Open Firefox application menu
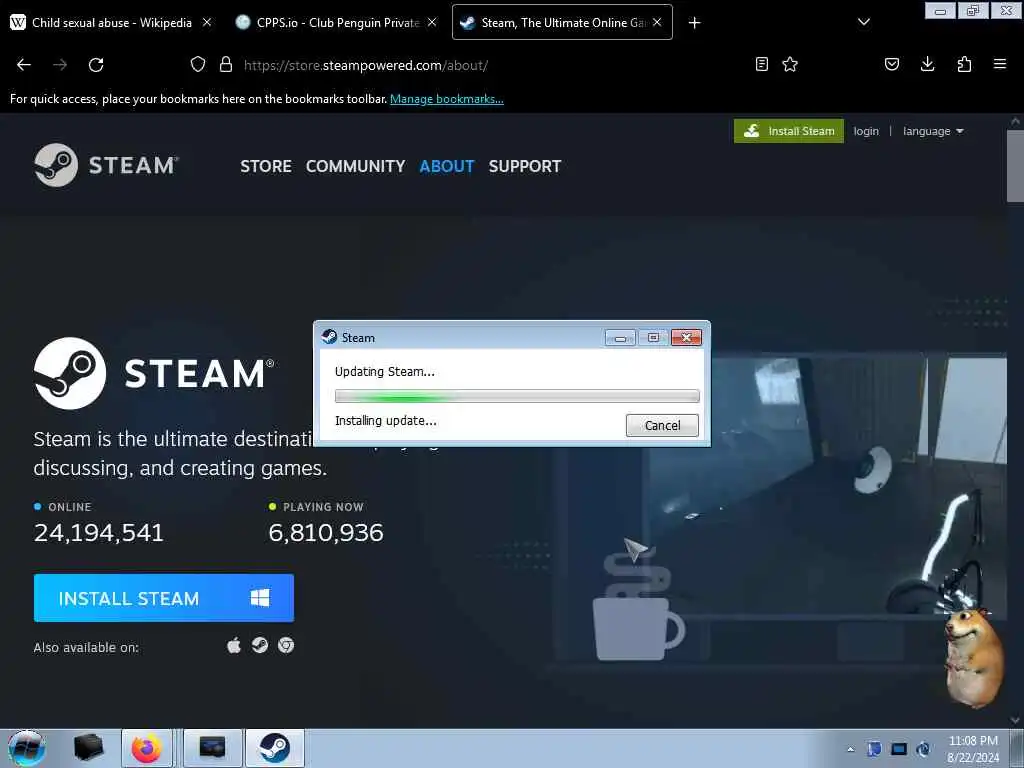This screenshot has width=1024, height=768. [x=1000, y=64]
